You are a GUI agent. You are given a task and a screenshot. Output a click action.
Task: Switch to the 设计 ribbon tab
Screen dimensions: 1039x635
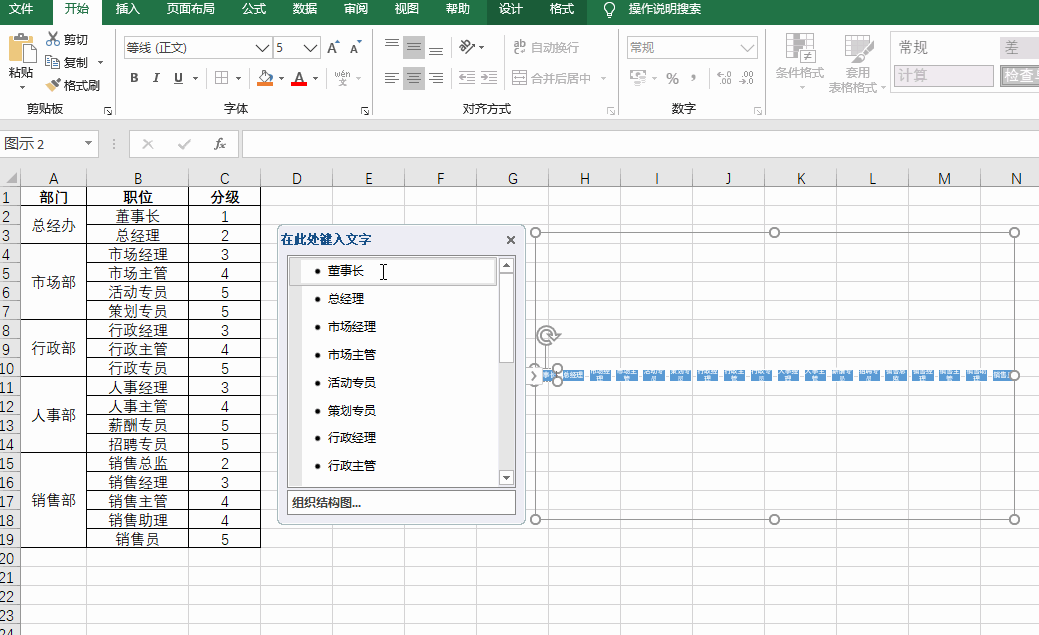pos(511,11)
